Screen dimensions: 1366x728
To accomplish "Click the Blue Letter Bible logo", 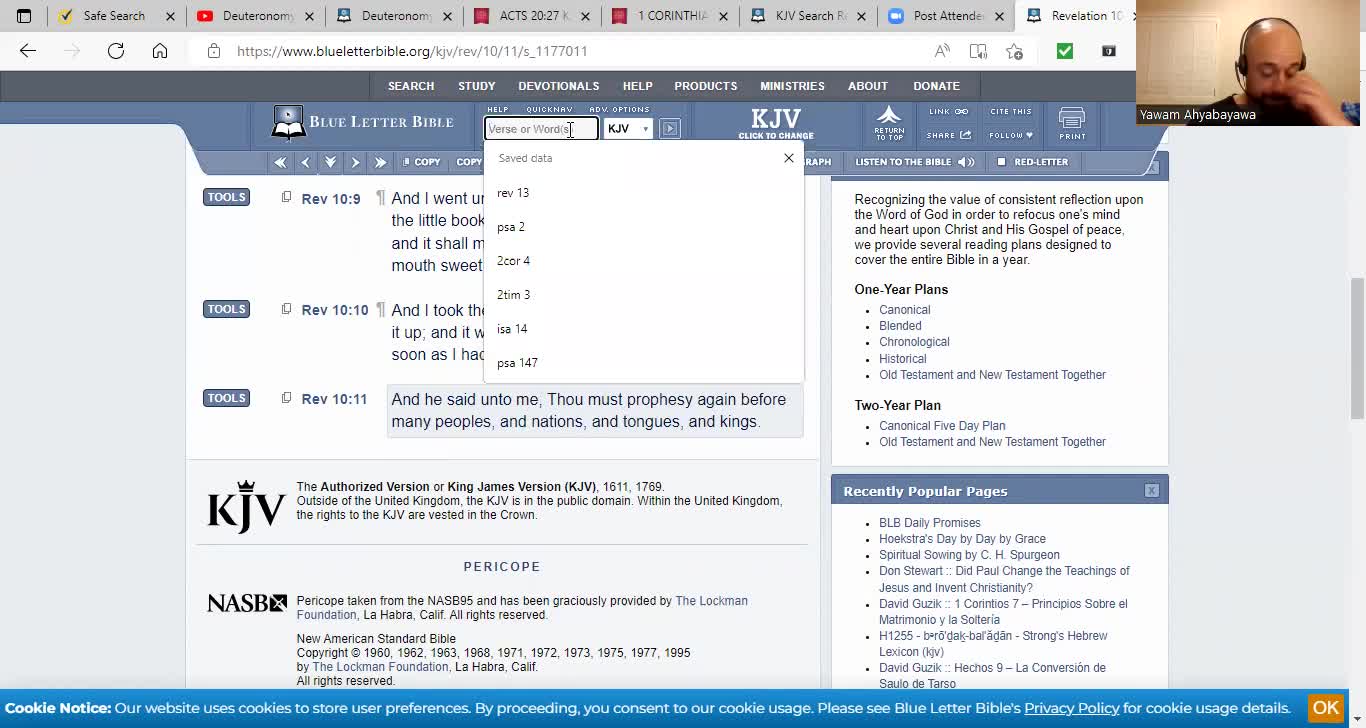I will click(x=363, y=122).
